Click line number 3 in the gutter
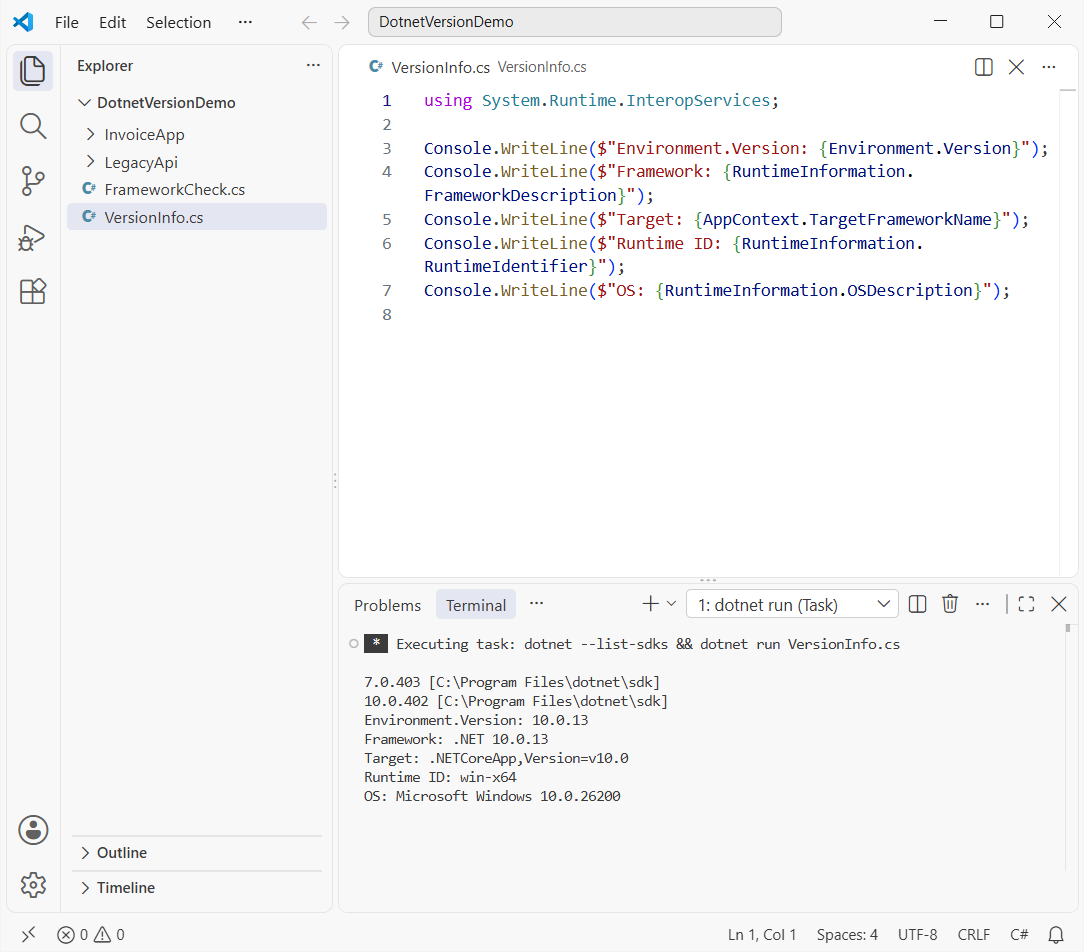The image size is (1084, 952). [386, 148]
